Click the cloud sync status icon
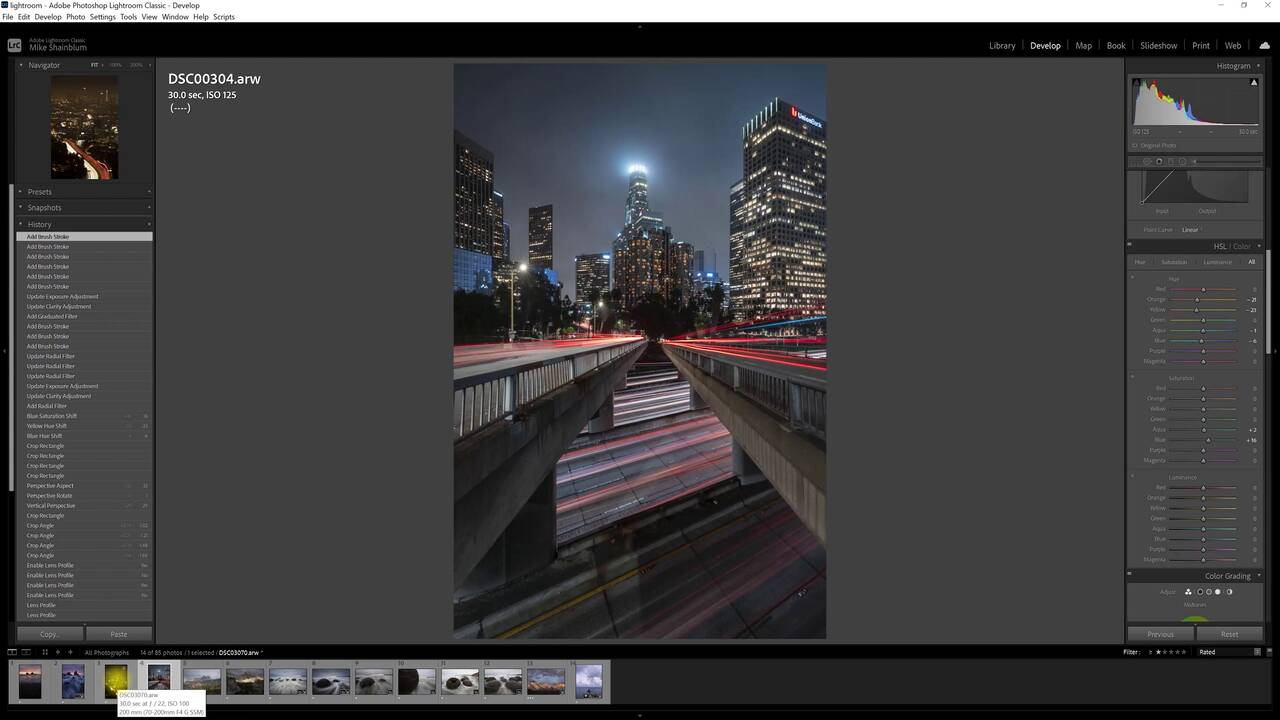The image size is (1280, 720). pyautogui.click(x=1264, y=45)
